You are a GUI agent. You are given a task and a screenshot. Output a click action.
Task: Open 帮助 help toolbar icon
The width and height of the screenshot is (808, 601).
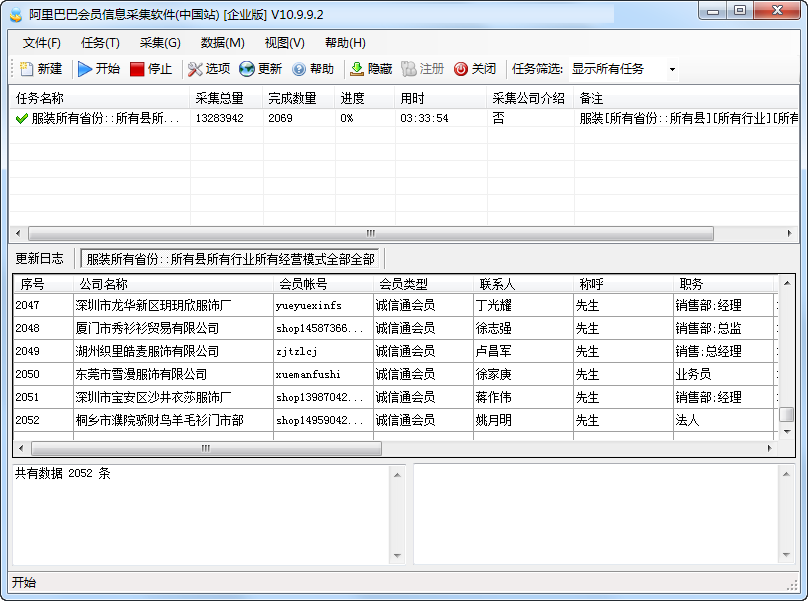point(299,69)
